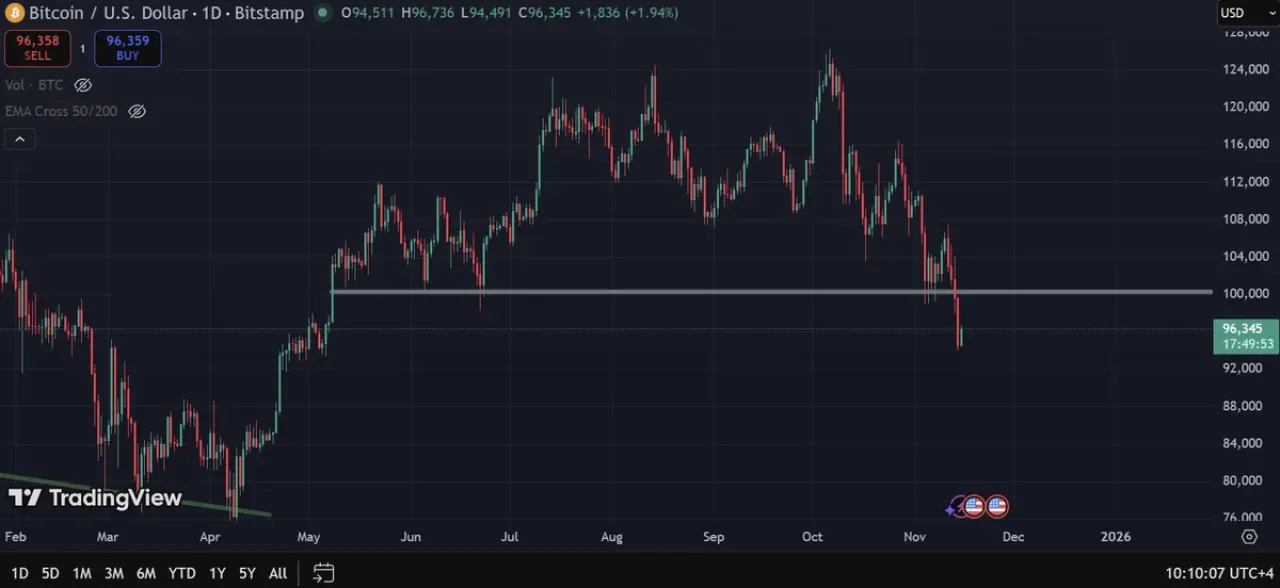This screenshot has width=1280, height=588.
Task: Click the red SELL 96,358 button
Action: click(x=37, y=48)
